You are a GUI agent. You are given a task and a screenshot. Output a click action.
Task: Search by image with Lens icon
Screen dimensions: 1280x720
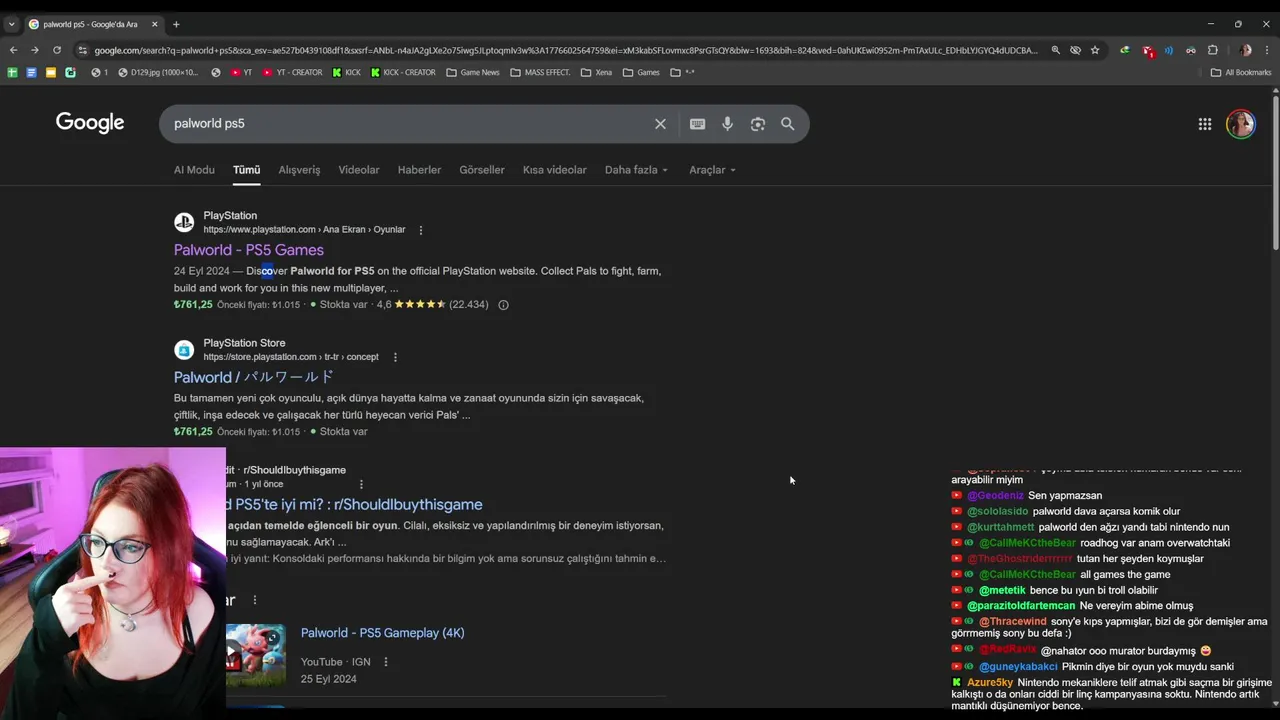757,124
